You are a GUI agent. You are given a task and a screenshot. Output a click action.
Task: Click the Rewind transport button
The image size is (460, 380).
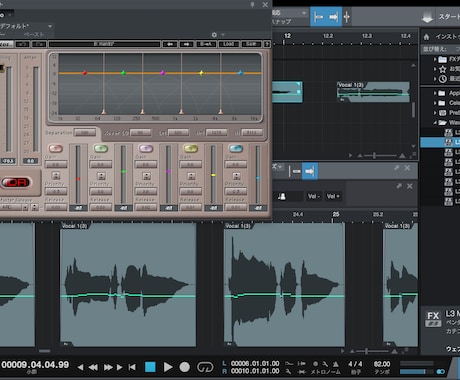coord(93,367)
